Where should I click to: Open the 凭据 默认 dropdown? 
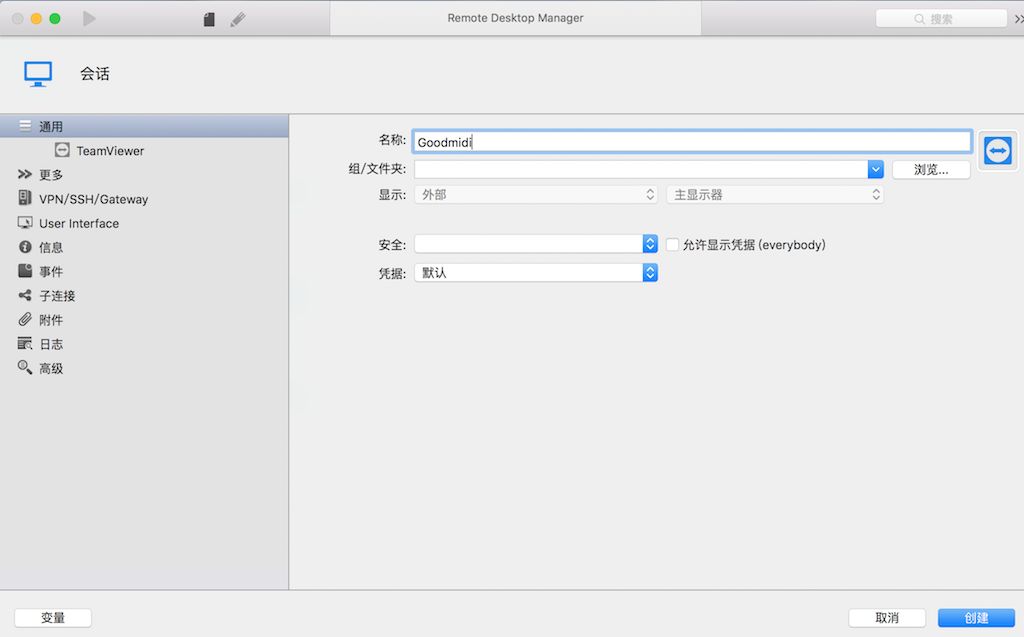tap(536, 272)
